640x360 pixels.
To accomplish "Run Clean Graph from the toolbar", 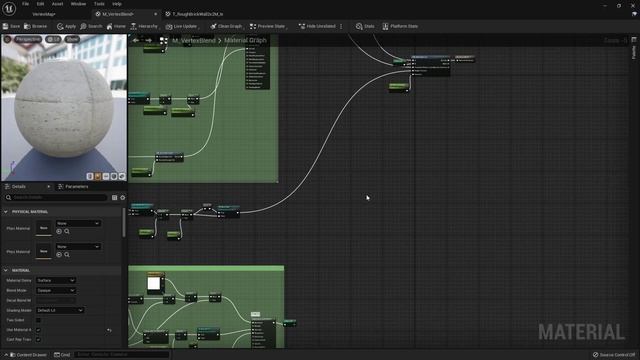I will [x=226, y=26].
